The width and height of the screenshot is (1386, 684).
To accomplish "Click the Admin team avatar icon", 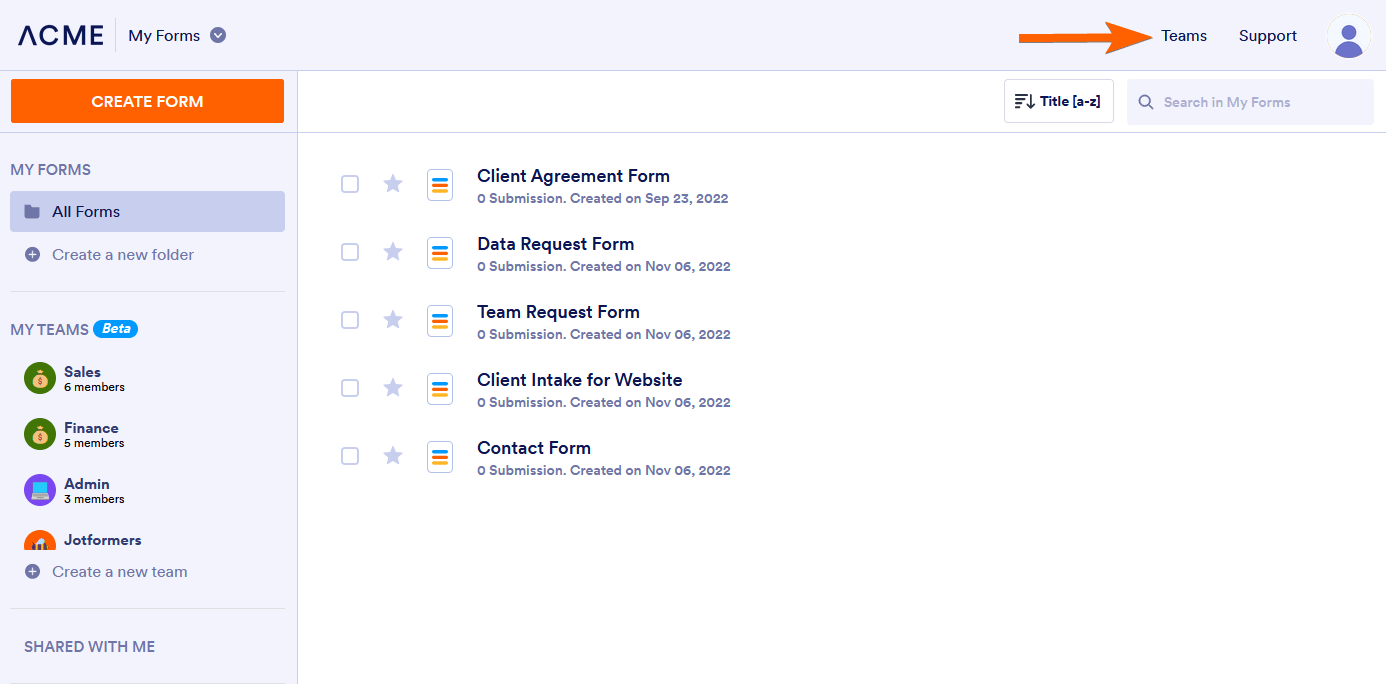I will pos(40,490).
